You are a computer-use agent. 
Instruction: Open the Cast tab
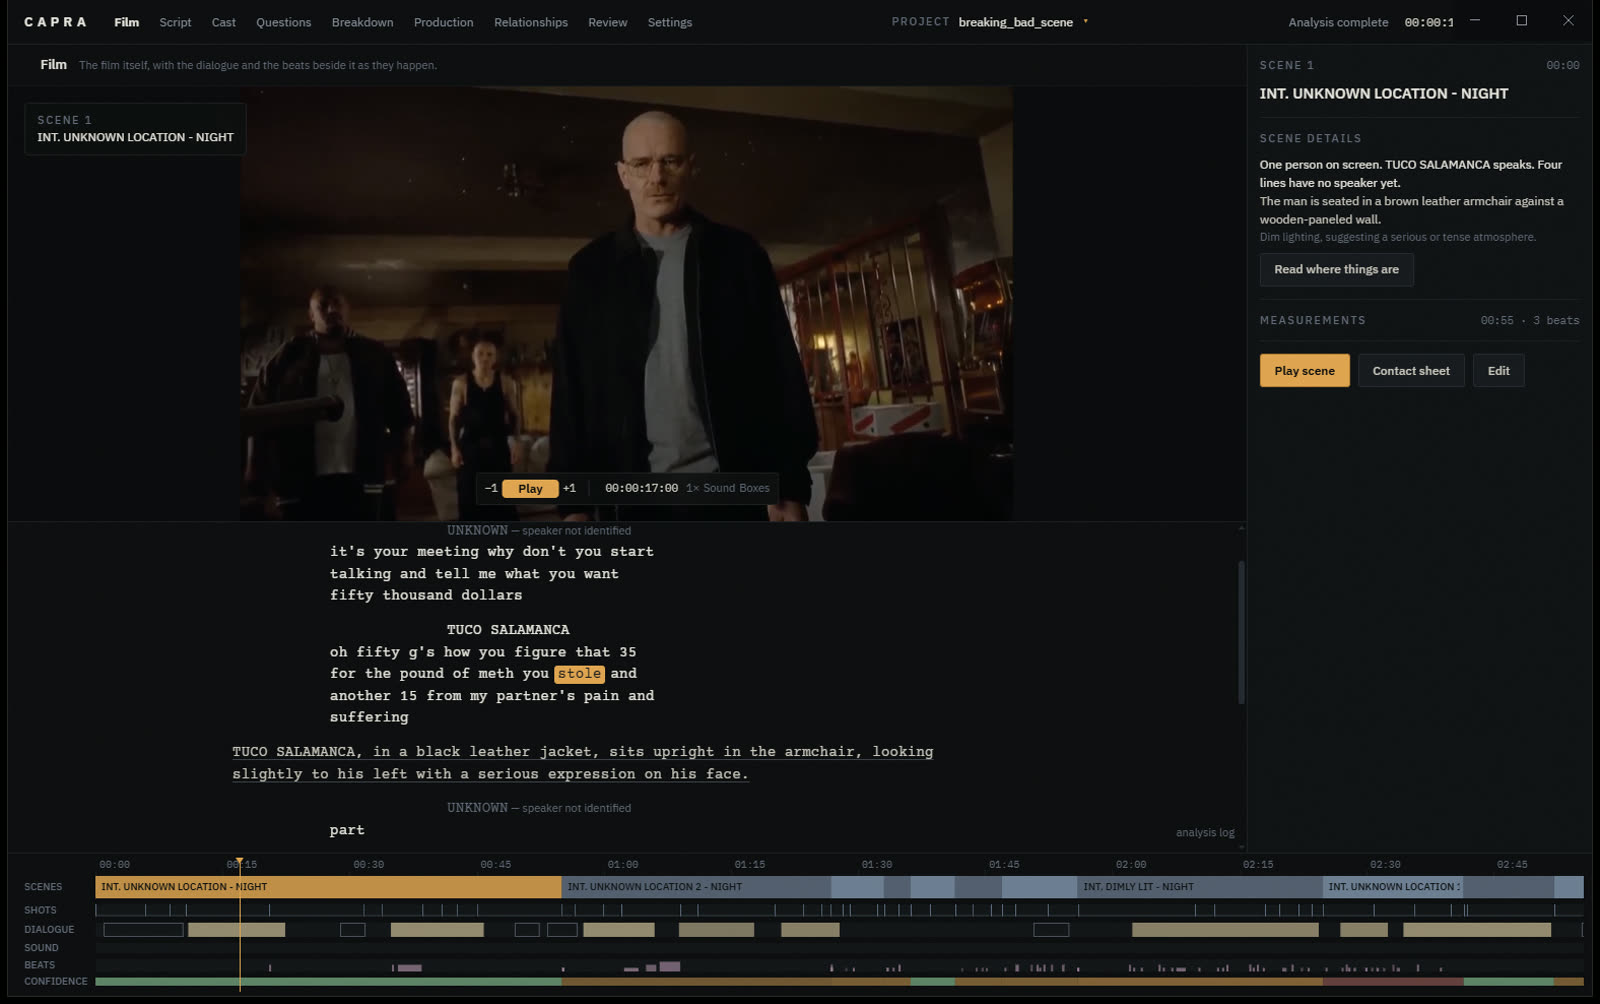(x=224, y=22)
